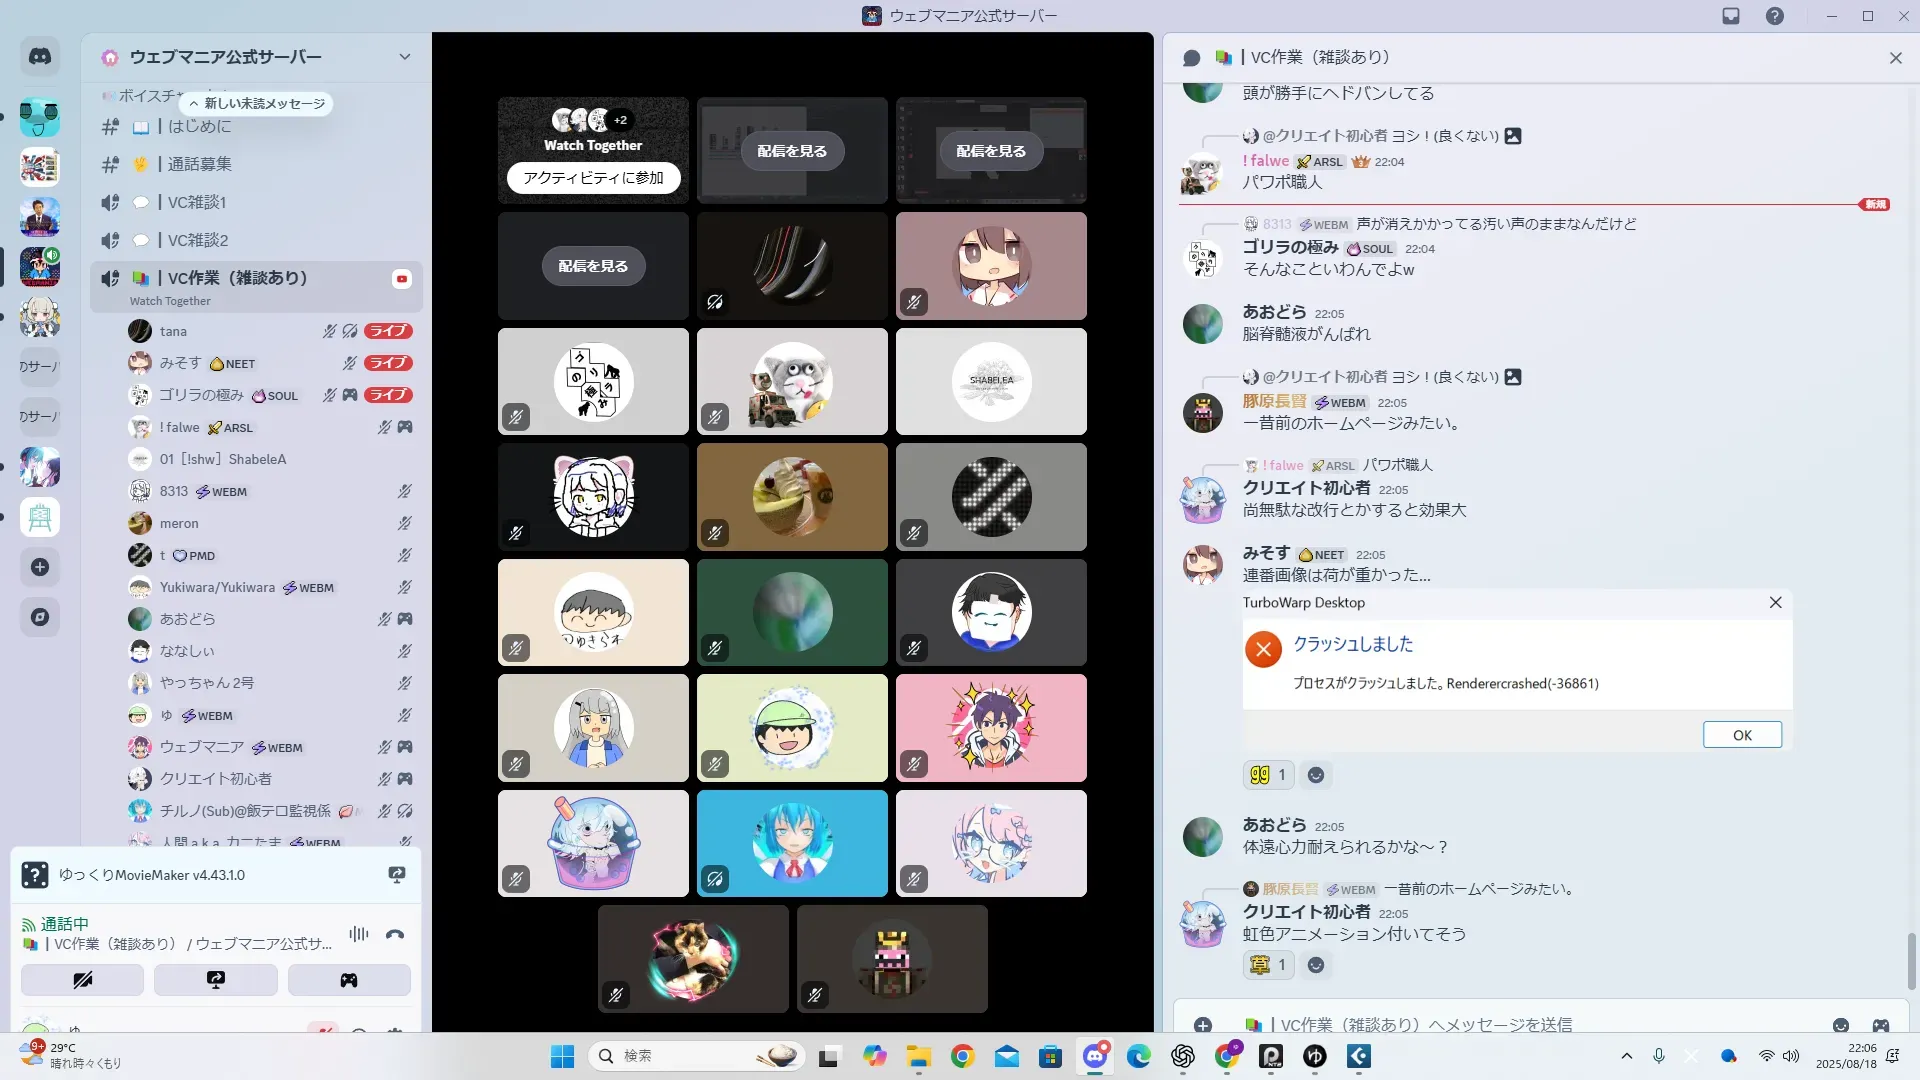1920x1080 pixels.
Task: Toggle camera on in voice panel
Action: 82,980
